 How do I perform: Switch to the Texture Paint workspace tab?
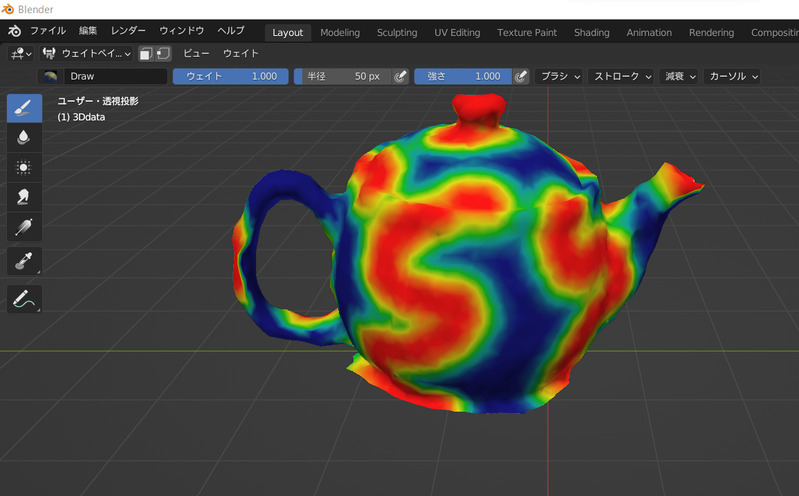(527, 33)
